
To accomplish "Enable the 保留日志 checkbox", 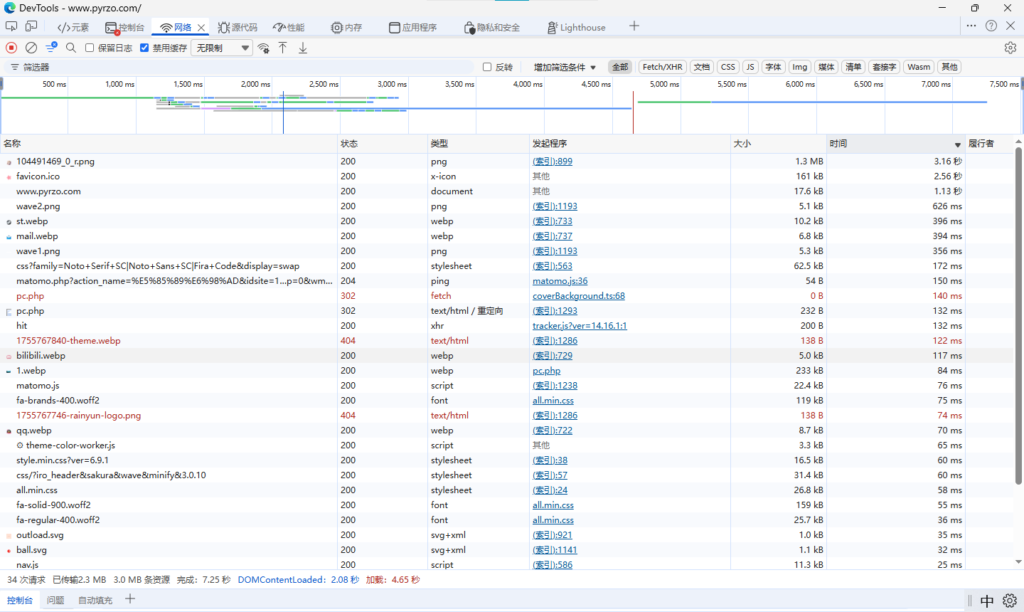I will click(90, 47).
